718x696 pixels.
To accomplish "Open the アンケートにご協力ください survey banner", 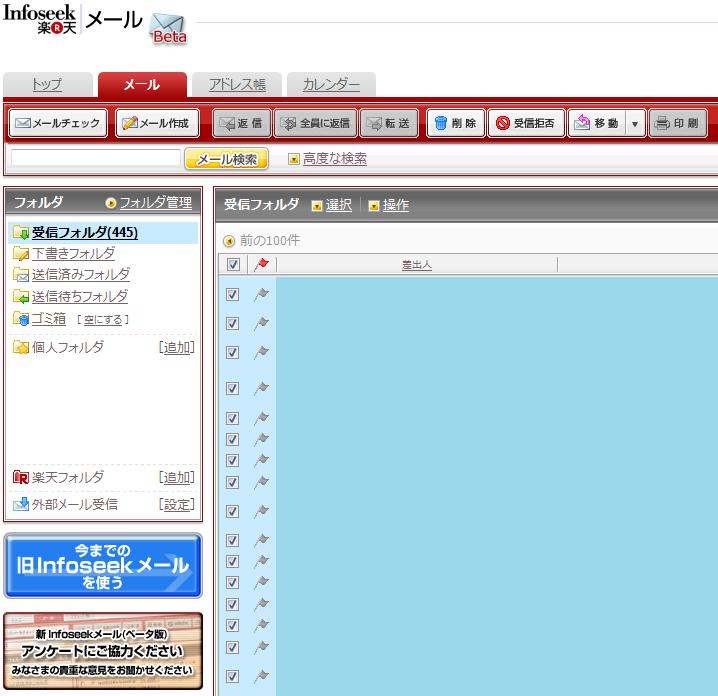I will coord(103,651).
